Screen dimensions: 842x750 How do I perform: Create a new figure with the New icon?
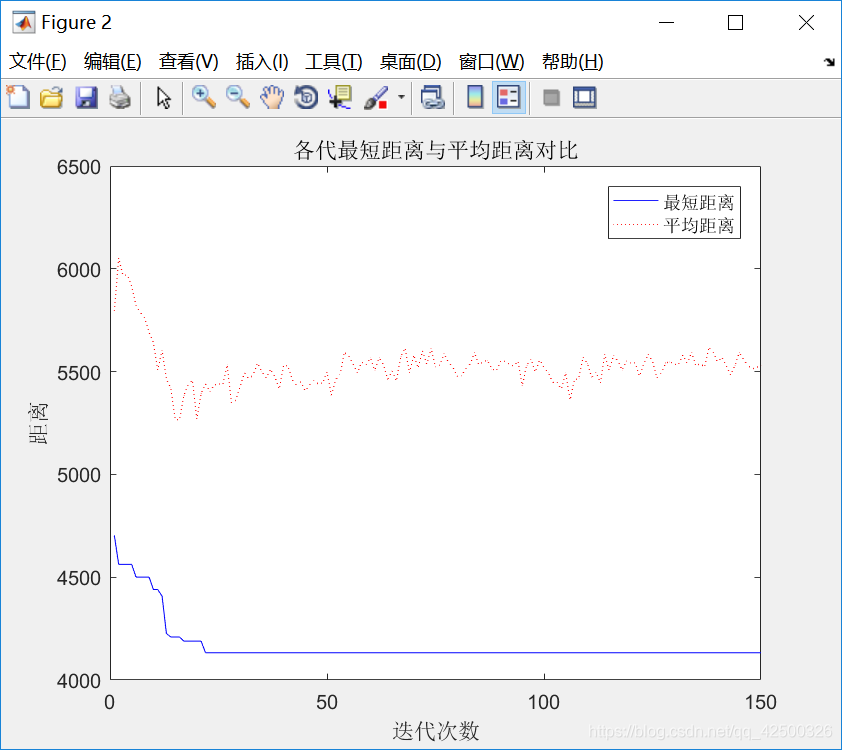click(18, 97)
